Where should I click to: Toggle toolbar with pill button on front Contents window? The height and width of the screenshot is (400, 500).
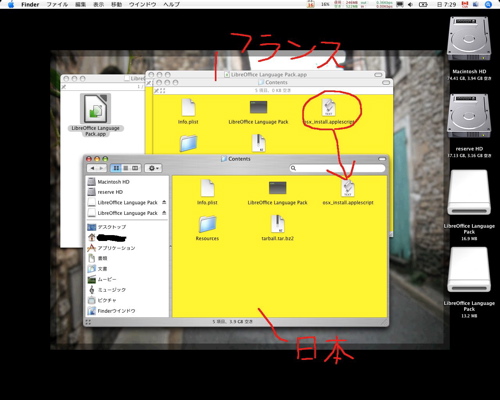(x=382, y=159)
